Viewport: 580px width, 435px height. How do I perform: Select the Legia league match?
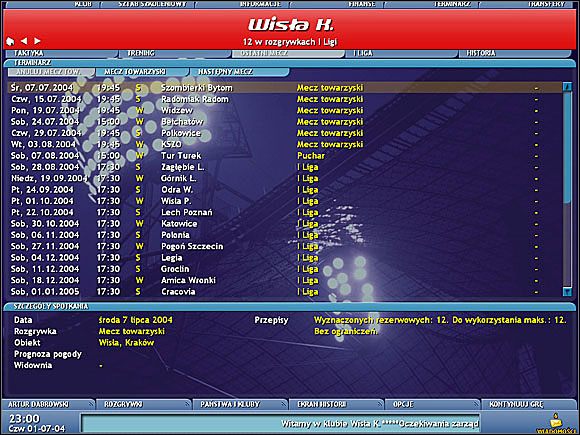[285, 258]
